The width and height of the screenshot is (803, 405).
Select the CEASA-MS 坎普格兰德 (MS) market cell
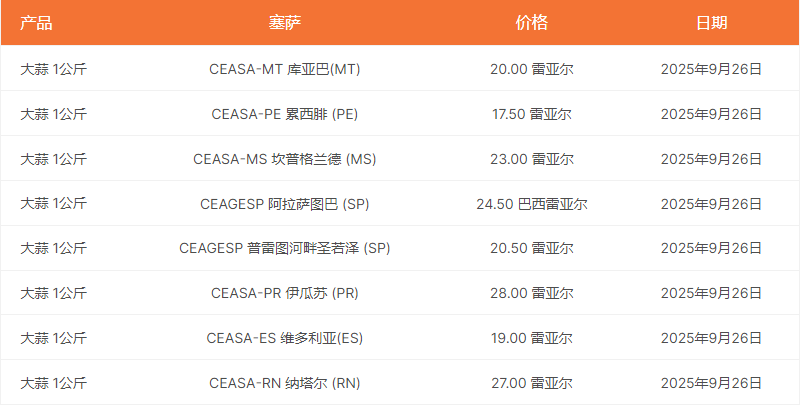point(285,159)
